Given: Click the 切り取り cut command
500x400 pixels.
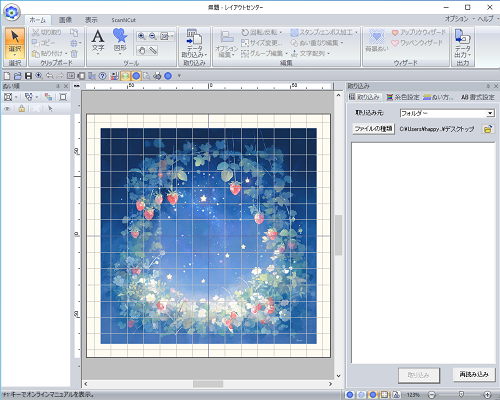Looking at the screenshot, I should [x=47, y=32].
